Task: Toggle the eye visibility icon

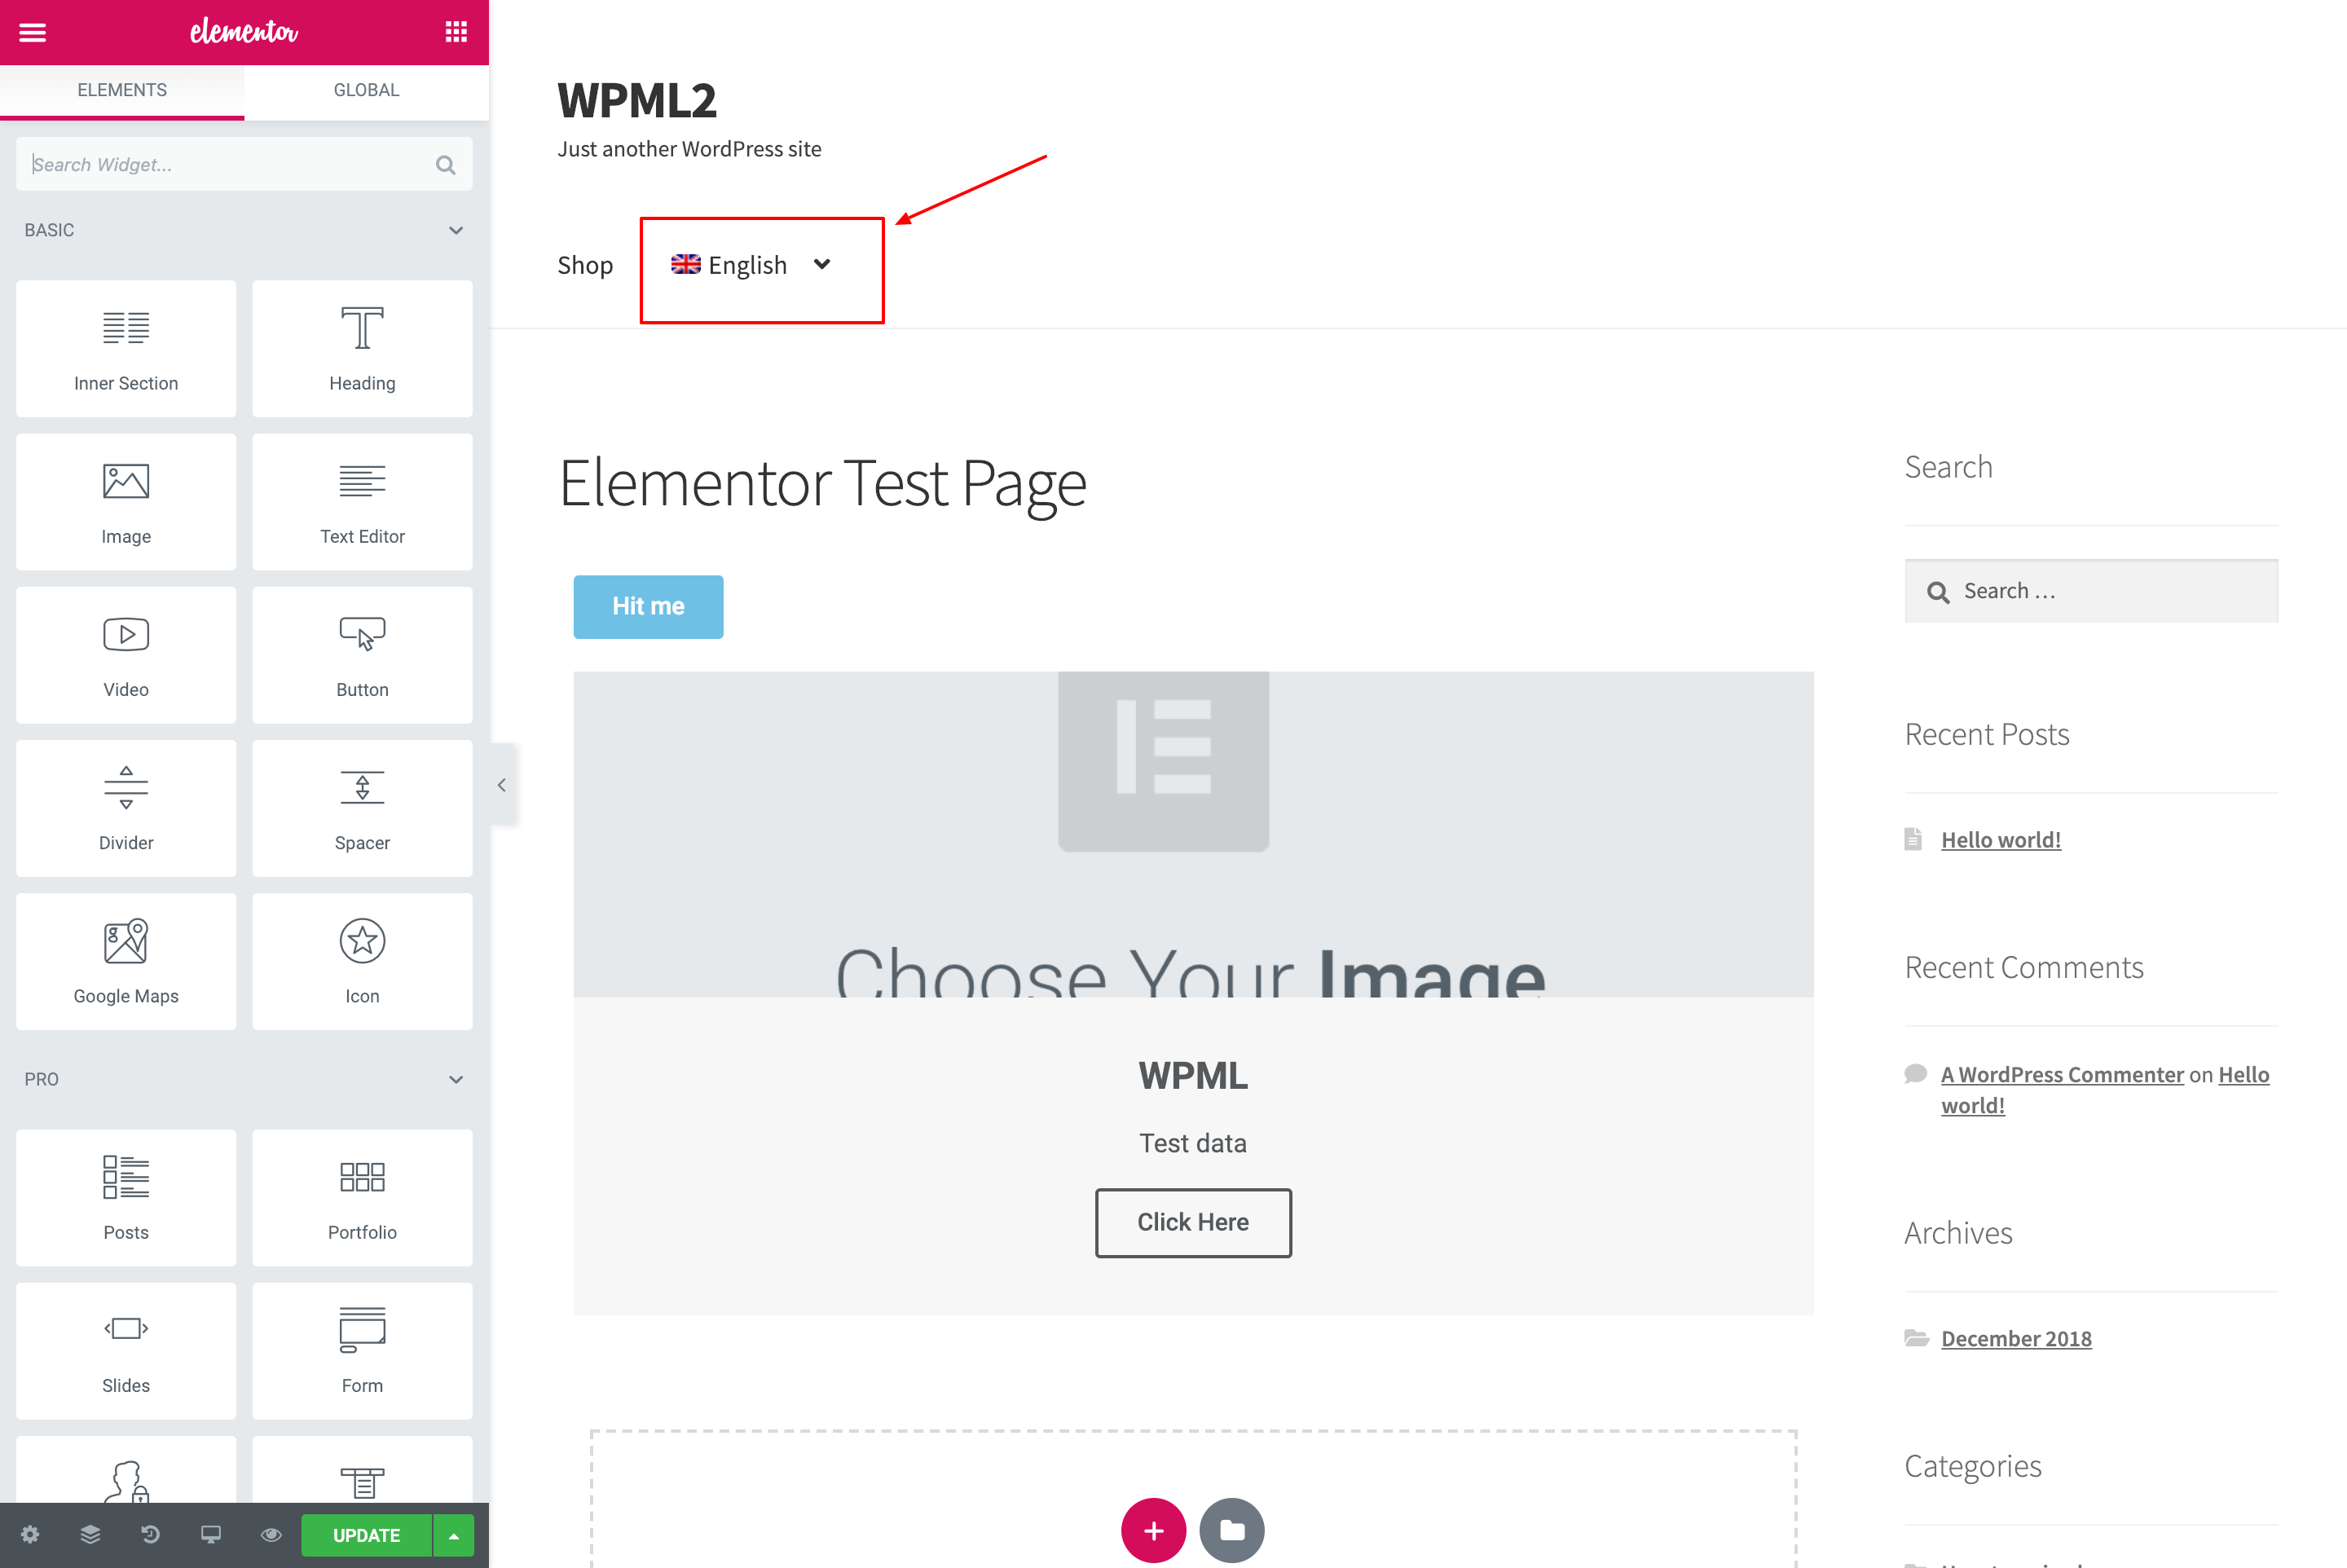Action: click(271, 1535)
